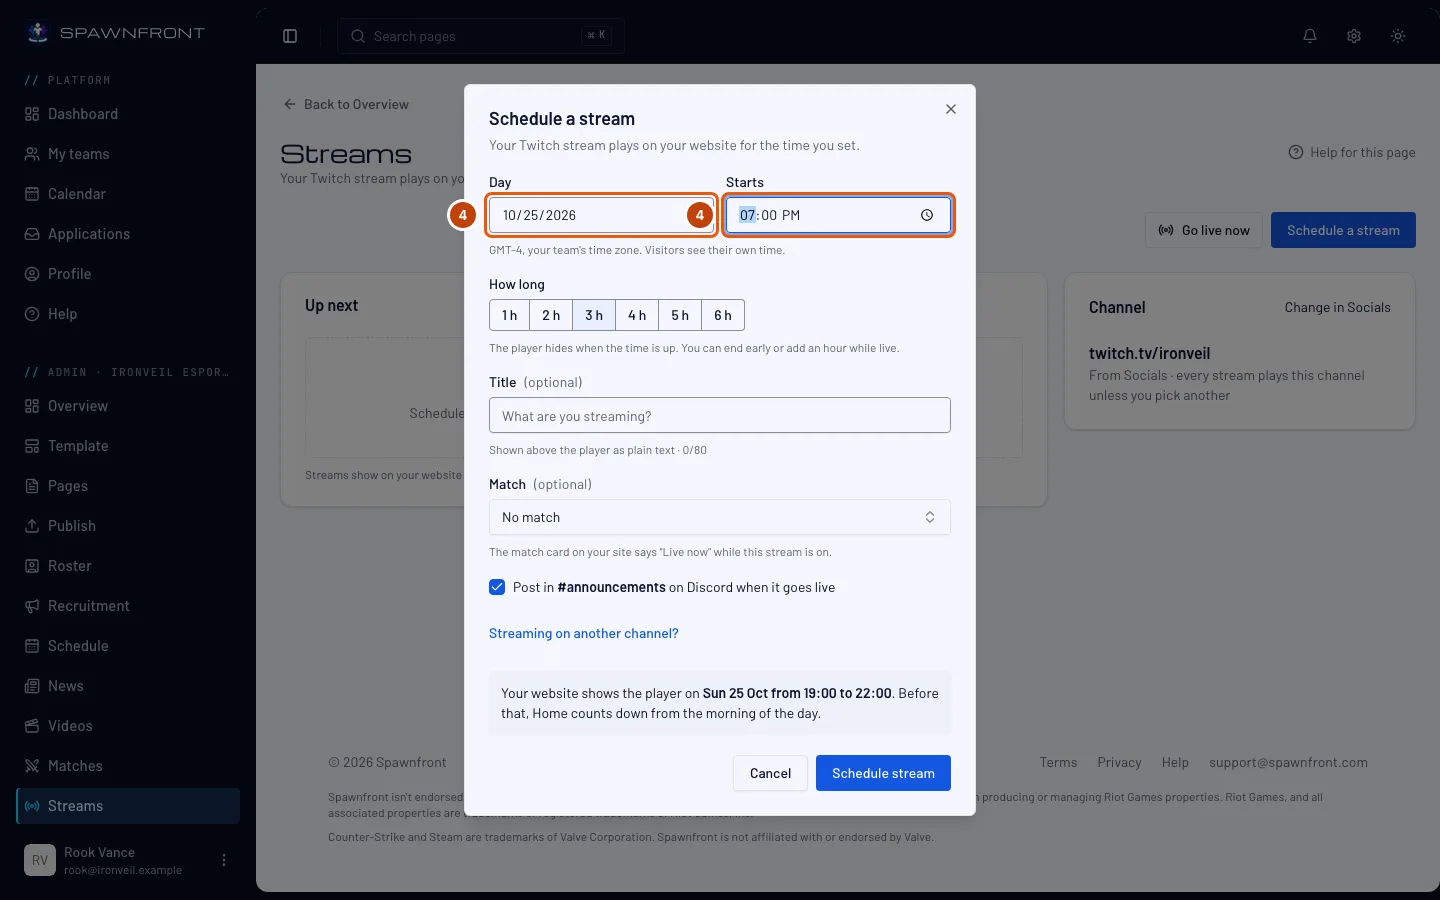
Task: Open the Day date picker field
Action: click(x=601, y=215)
